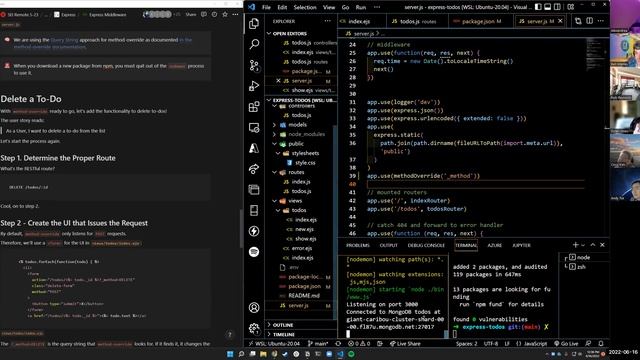
Task: Collapse the OPEN EDITORS section
Action: [x=301, y=33]
